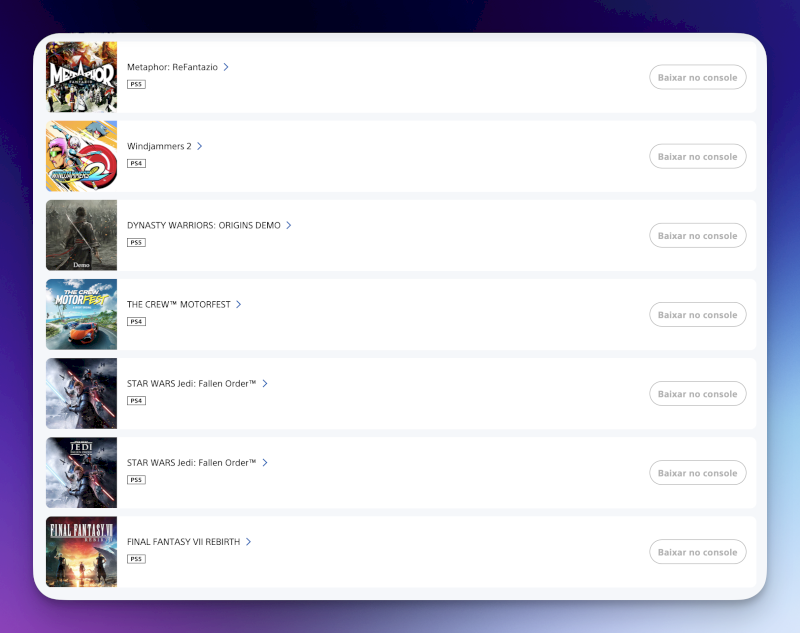Select the DYNASTY WARRIORS: ORIGINS DEMO title
Image resolution: width=800 pixels, height=633 pixels.
point(204,225)
